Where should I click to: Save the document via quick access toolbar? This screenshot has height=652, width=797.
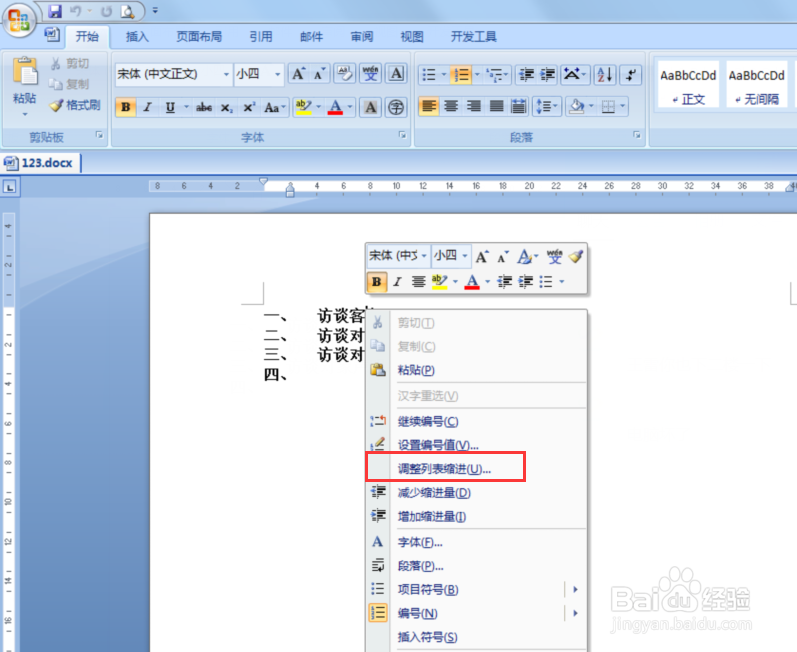55,11
